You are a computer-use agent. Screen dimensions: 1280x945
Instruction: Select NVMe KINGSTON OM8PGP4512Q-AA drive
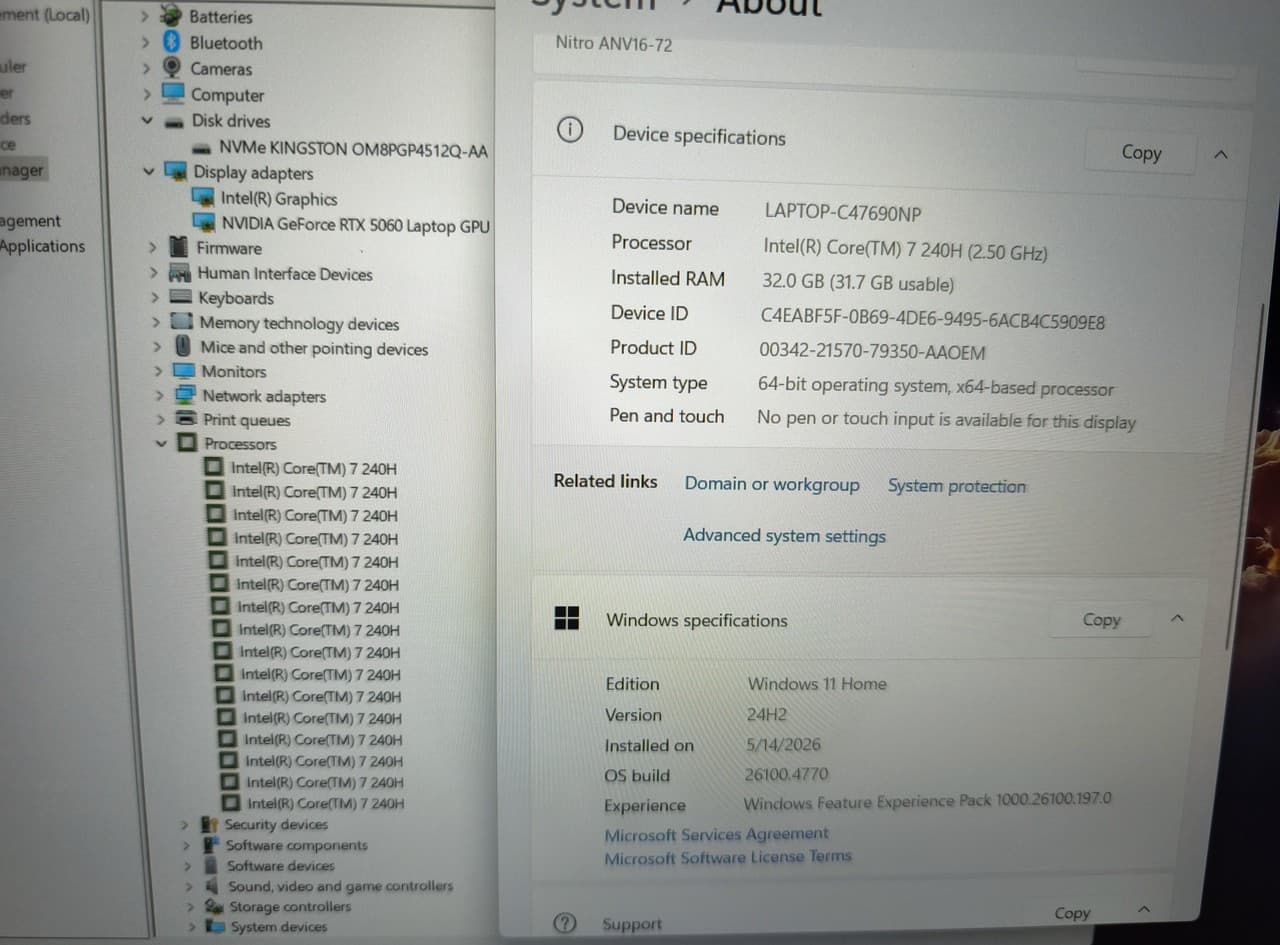click(353, 149)
